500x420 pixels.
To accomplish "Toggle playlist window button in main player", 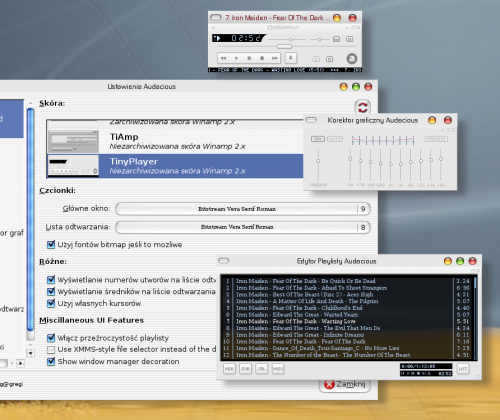I will tap(349, 39).
